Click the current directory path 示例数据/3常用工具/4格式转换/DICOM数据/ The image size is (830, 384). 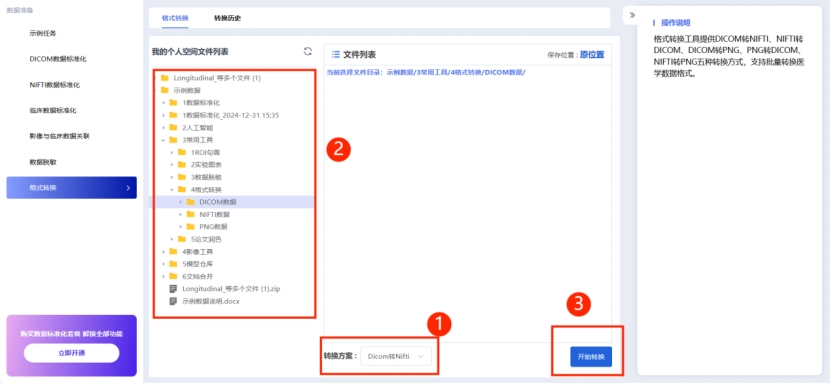pos(456,72)
